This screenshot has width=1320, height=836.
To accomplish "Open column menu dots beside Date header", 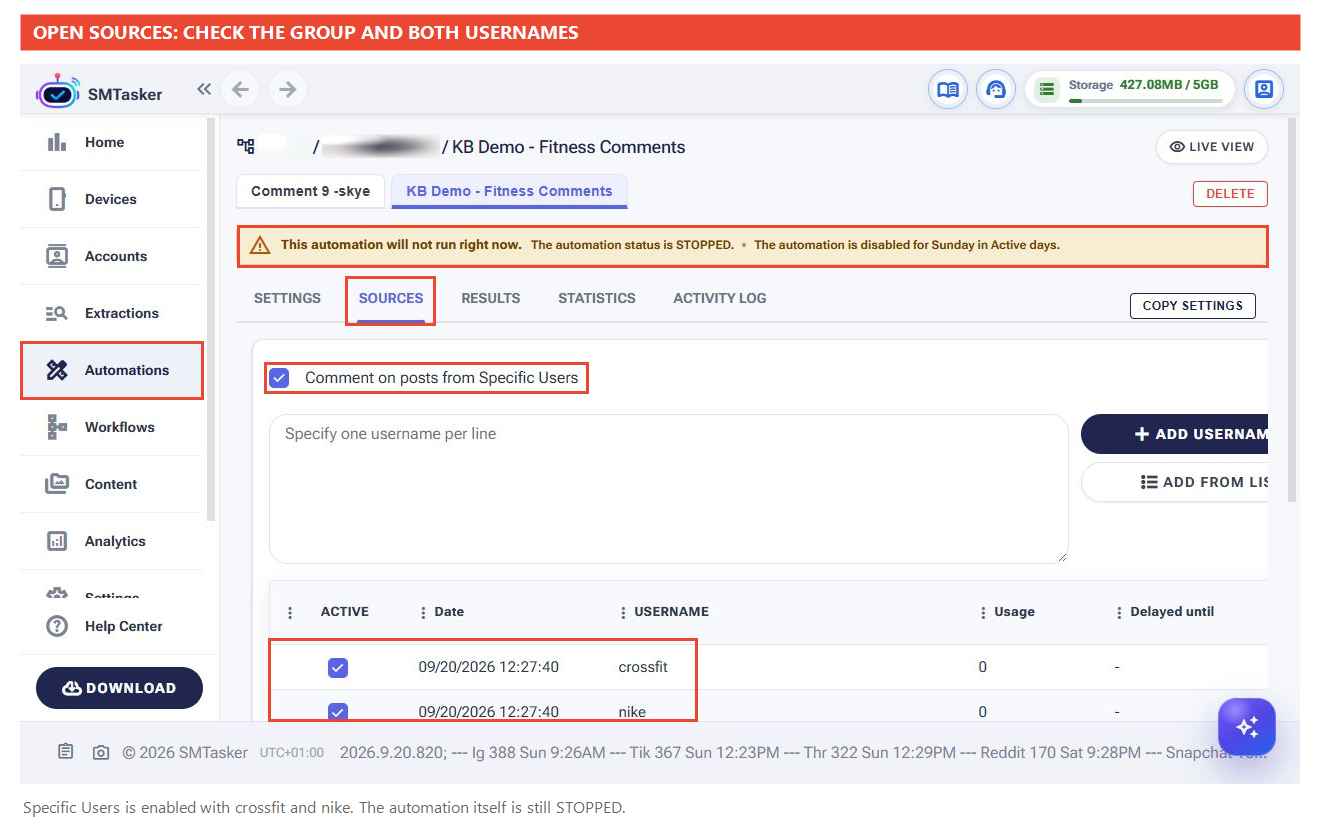I will 423,612.
